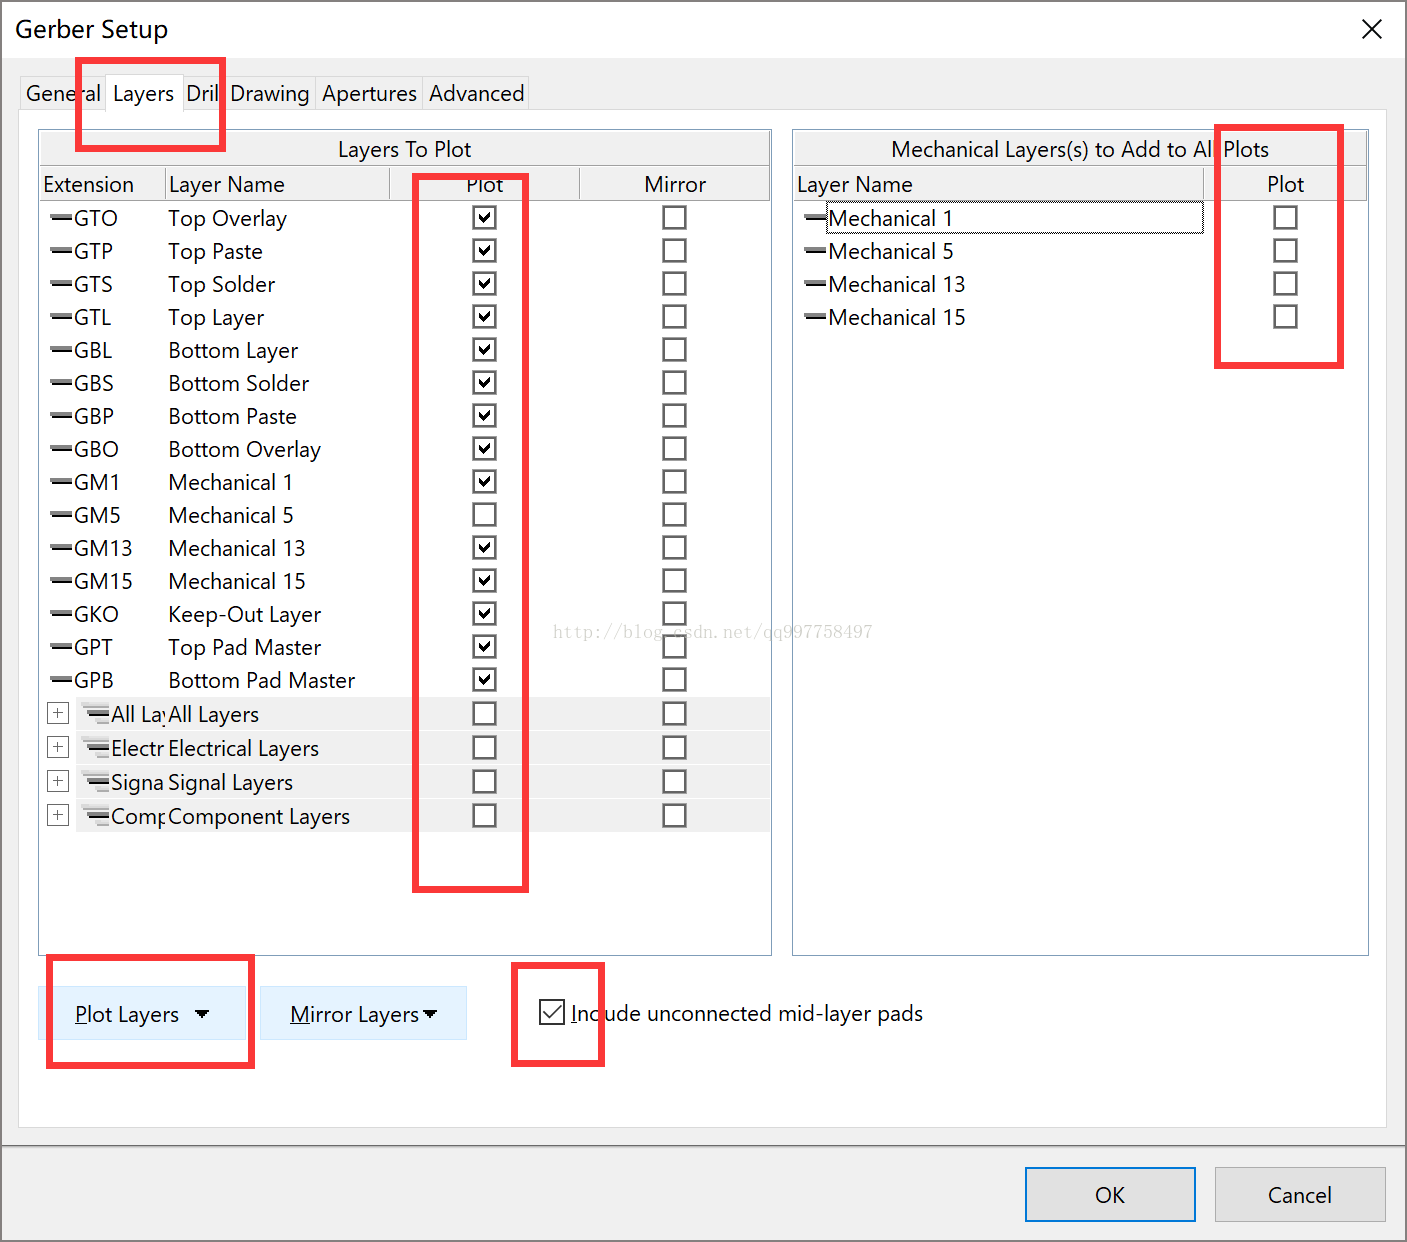This screenshot has height=1242, width=1407.
Task: Close the Gerber Setup window
Action: (1372, 29)
